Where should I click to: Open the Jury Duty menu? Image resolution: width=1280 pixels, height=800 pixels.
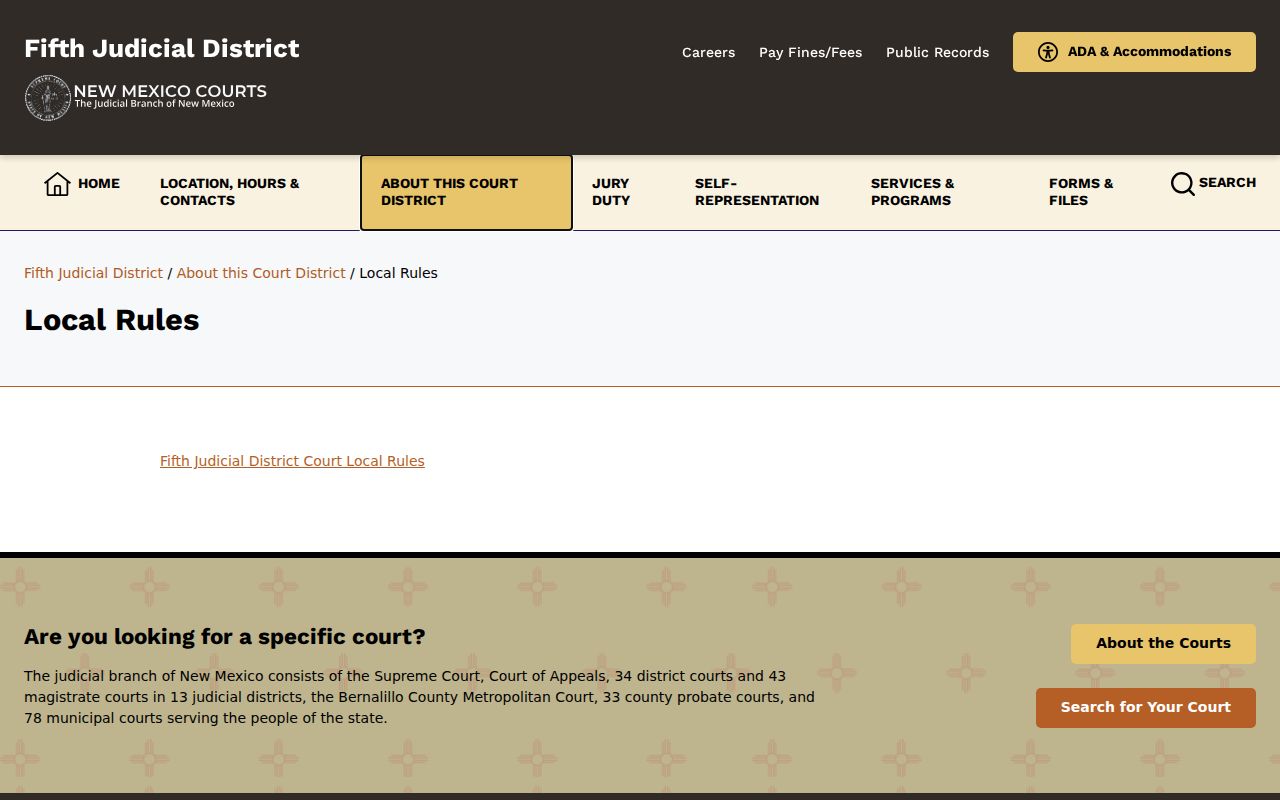click(x=623, y=192)
